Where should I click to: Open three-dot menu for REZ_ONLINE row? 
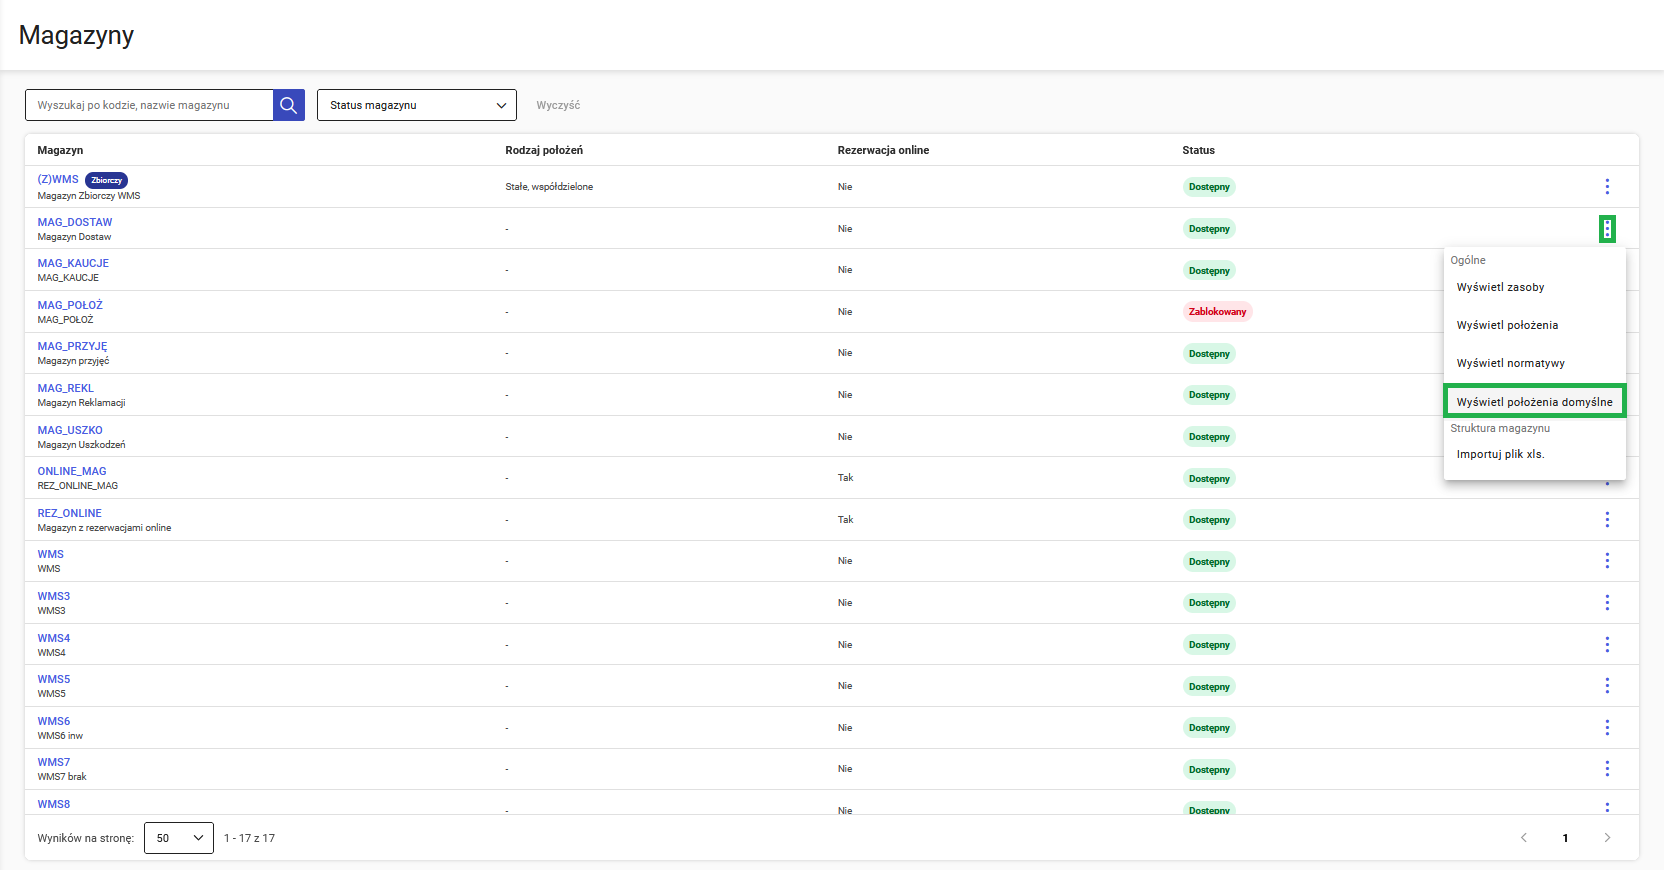[1607, 520]
